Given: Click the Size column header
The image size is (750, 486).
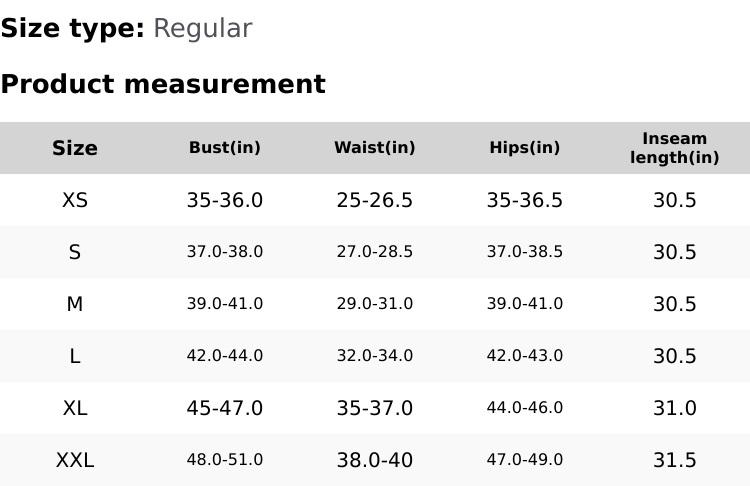Looking at the screenshot, I should pos(75,148).
